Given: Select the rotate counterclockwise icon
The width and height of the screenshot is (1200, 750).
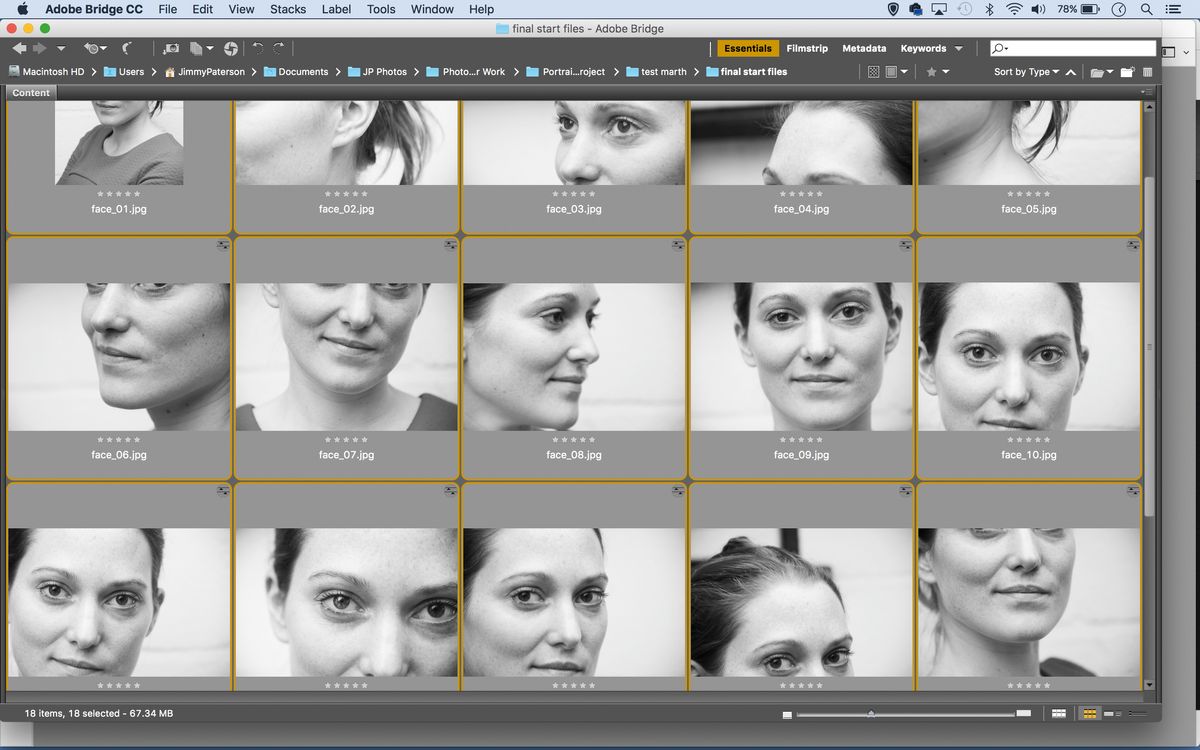Looking at the screenshot, I should [258, 48].
